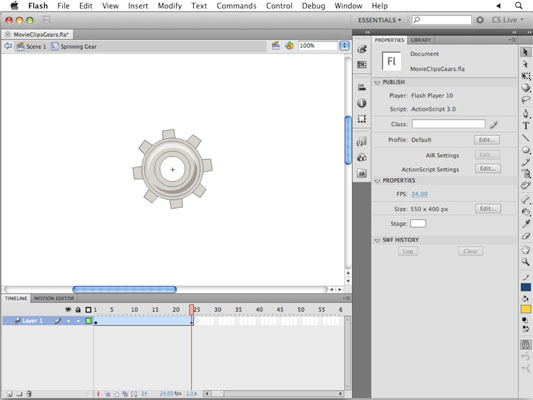The width and height of the screenshot is (533, 400).
Task: Click Edit button next to Profile
Action: pos(487,140)
